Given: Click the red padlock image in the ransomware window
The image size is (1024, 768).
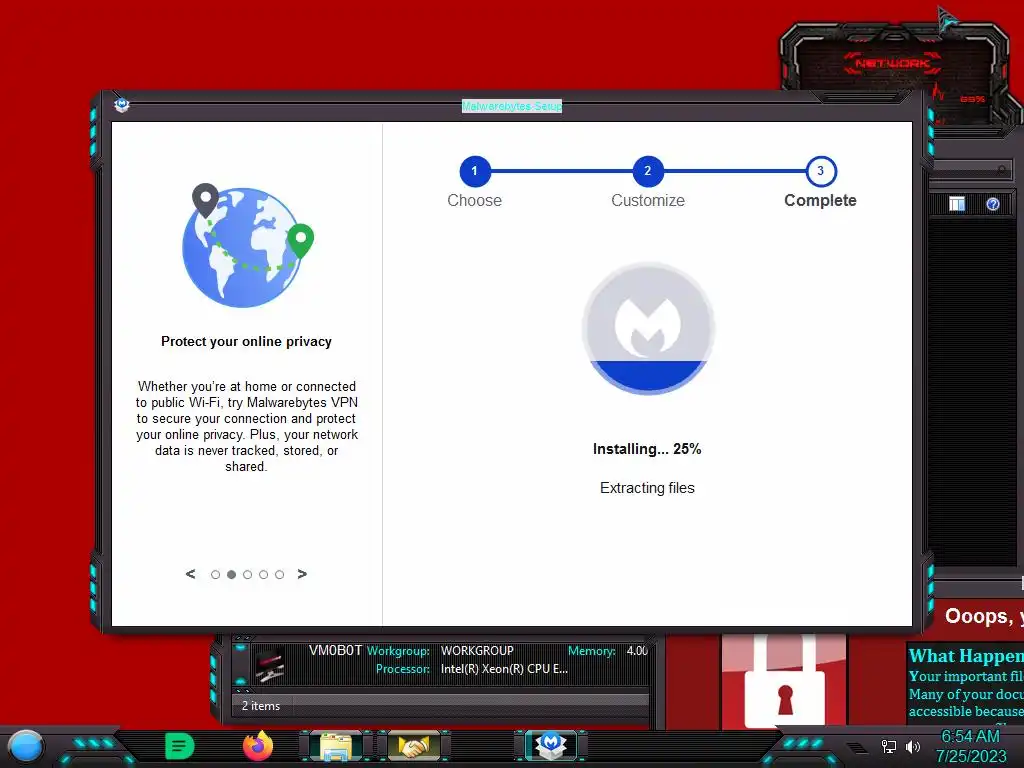Looking at the screenshot, I should point(784,680).
